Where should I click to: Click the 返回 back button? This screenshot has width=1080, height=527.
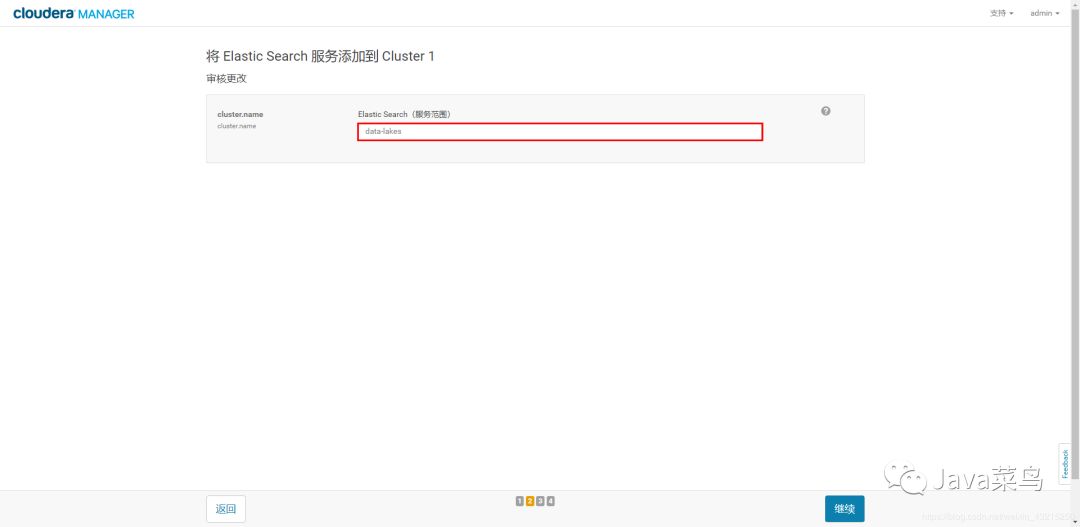click(x=226, y=509)
